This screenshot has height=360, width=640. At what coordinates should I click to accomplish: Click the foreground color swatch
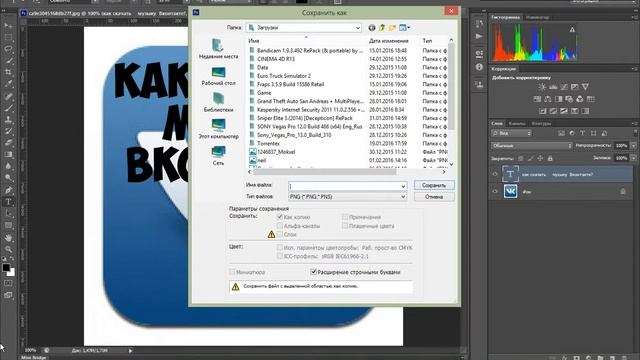(5, 268)
